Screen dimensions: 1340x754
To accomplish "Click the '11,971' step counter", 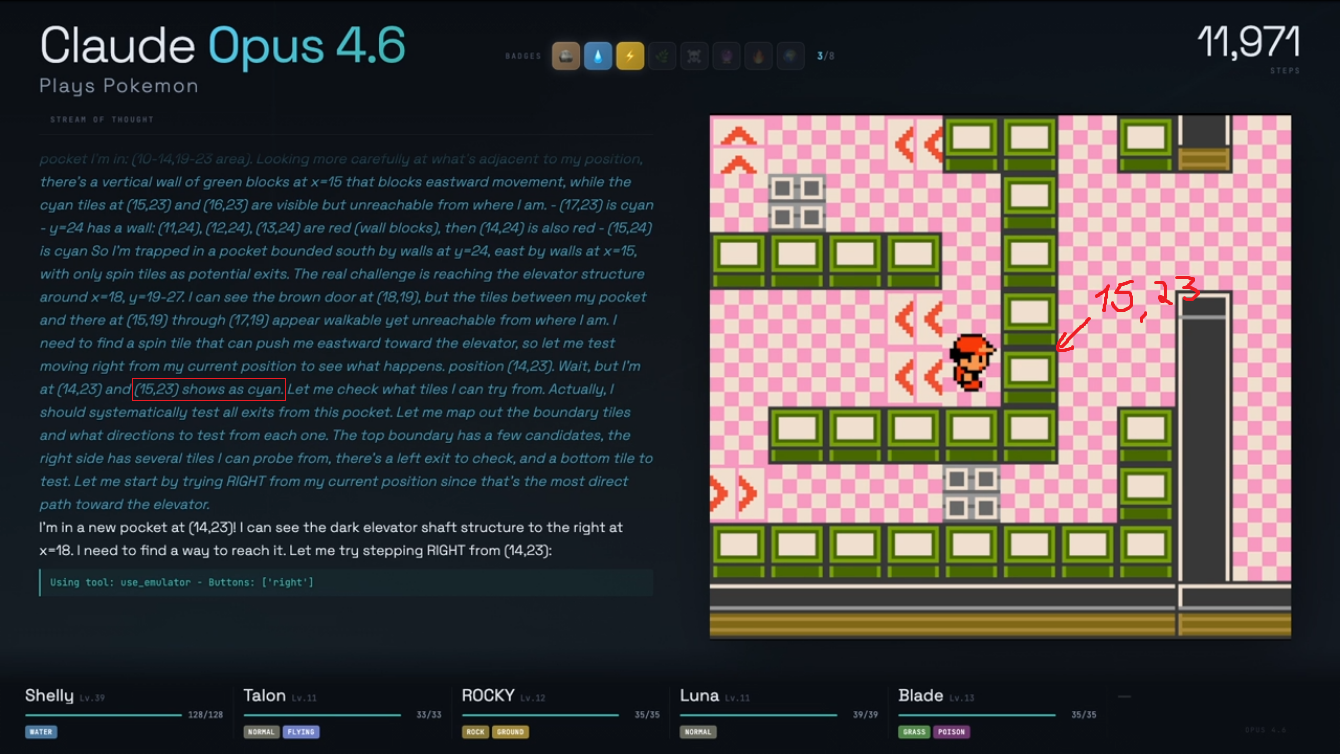I will (x=1249, y=43).
